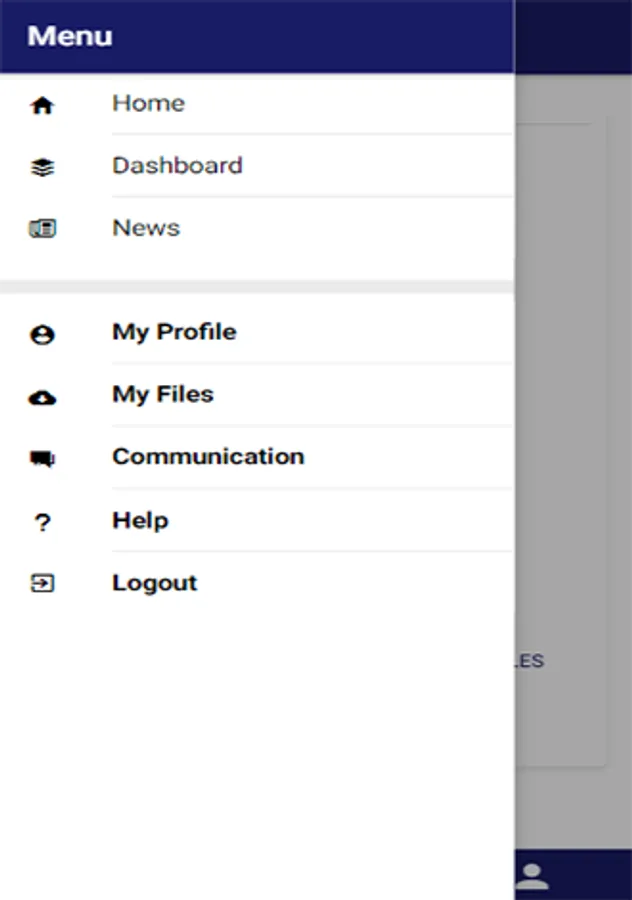Click the News newspaper icon
Screen dimensions: 632x900
(42, 229)
